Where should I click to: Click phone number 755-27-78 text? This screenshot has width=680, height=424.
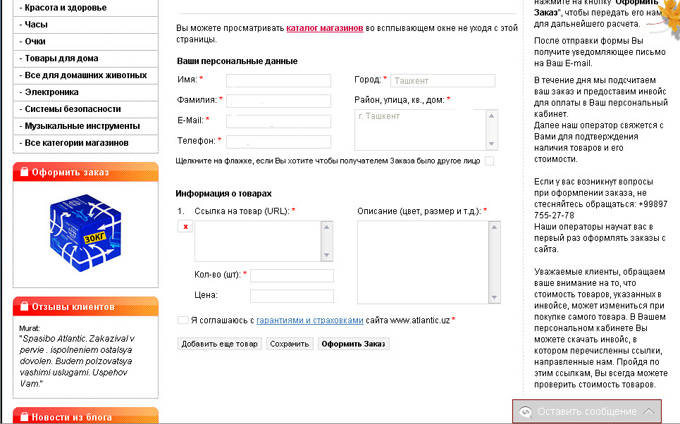tap(554, 215)
